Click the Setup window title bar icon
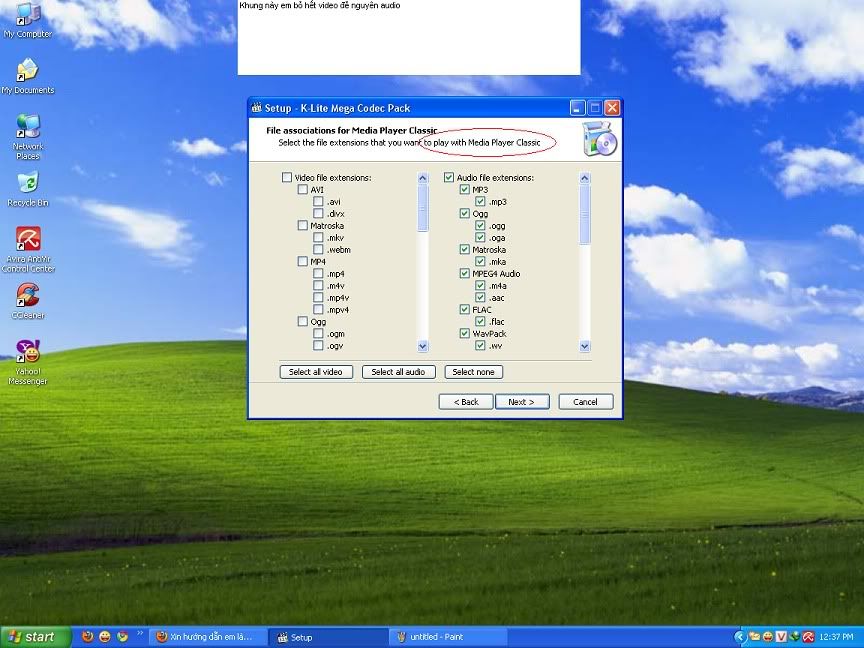The image size is (864, 648). pyautogui.click(x=256, y=107)
